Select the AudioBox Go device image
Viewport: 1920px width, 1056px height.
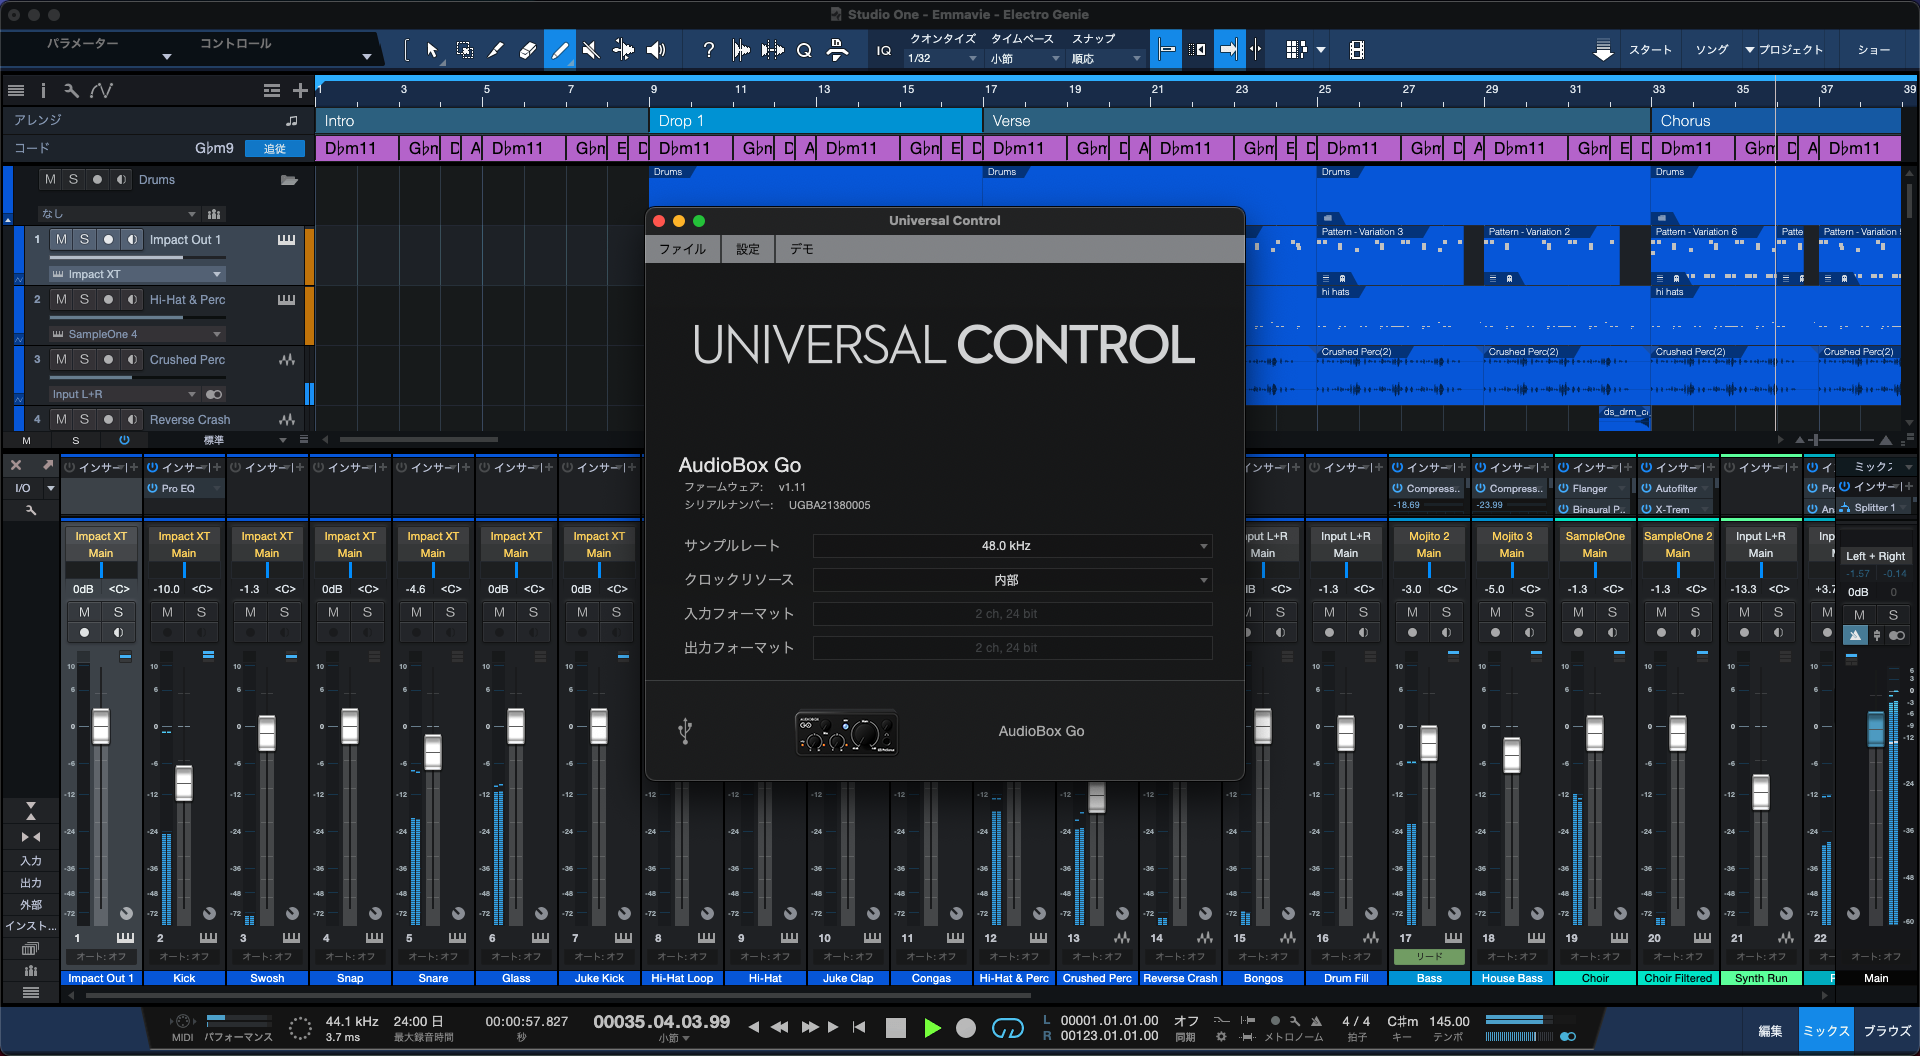(x=846, y=732)
